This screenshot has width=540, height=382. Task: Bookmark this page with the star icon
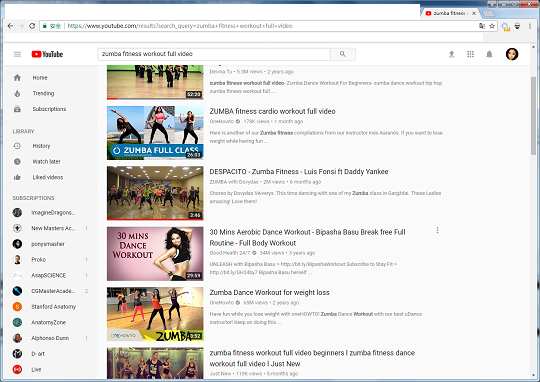point(492,26)
